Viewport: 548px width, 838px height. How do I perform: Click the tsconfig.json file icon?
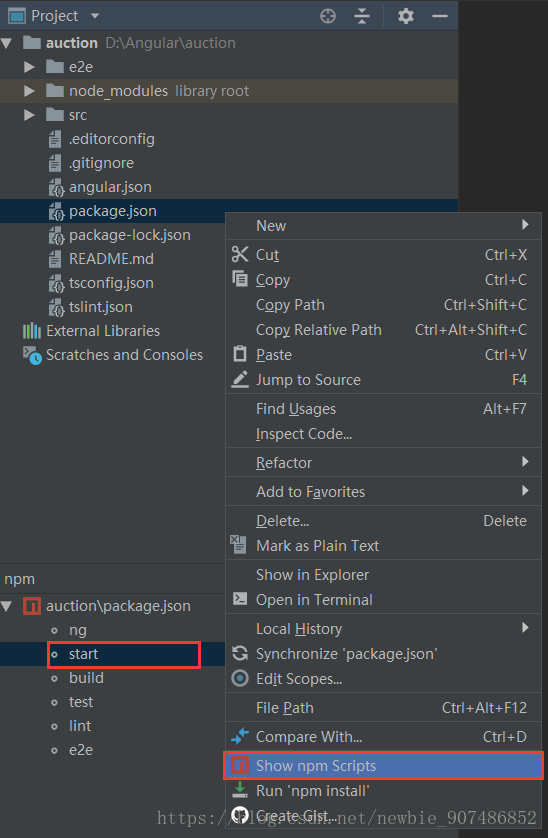coord(56,284)
